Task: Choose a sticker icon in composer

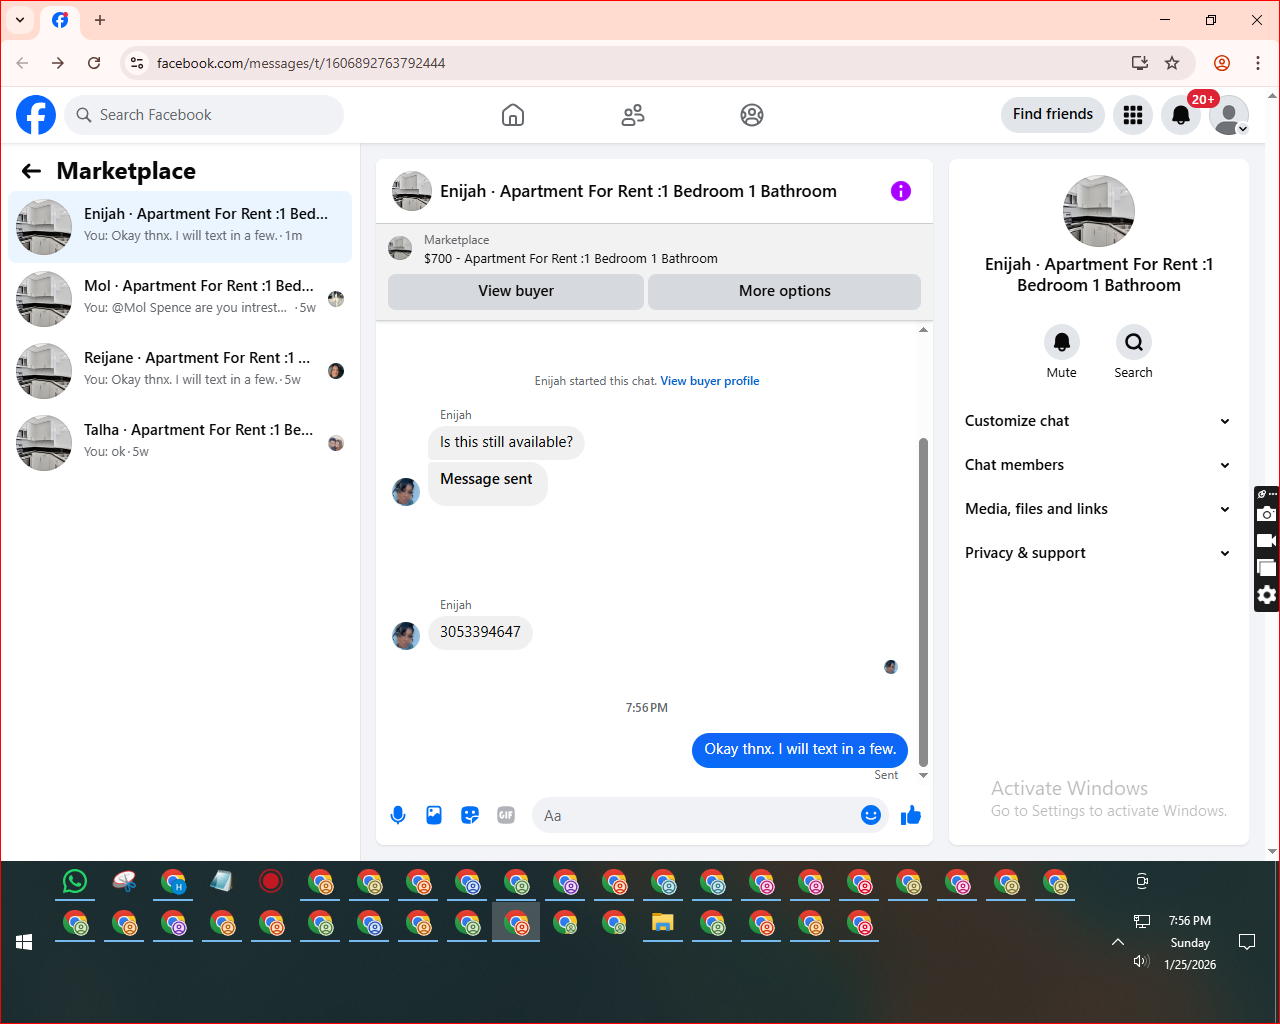Action: point(470,815)
